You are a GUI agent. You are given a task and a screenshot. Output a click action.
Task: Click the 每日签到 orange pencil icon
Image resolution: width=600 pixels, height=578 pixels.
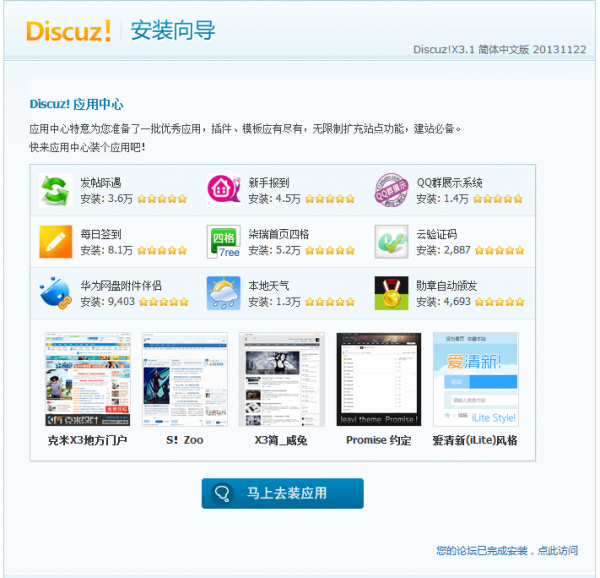[x=55, y=242]
